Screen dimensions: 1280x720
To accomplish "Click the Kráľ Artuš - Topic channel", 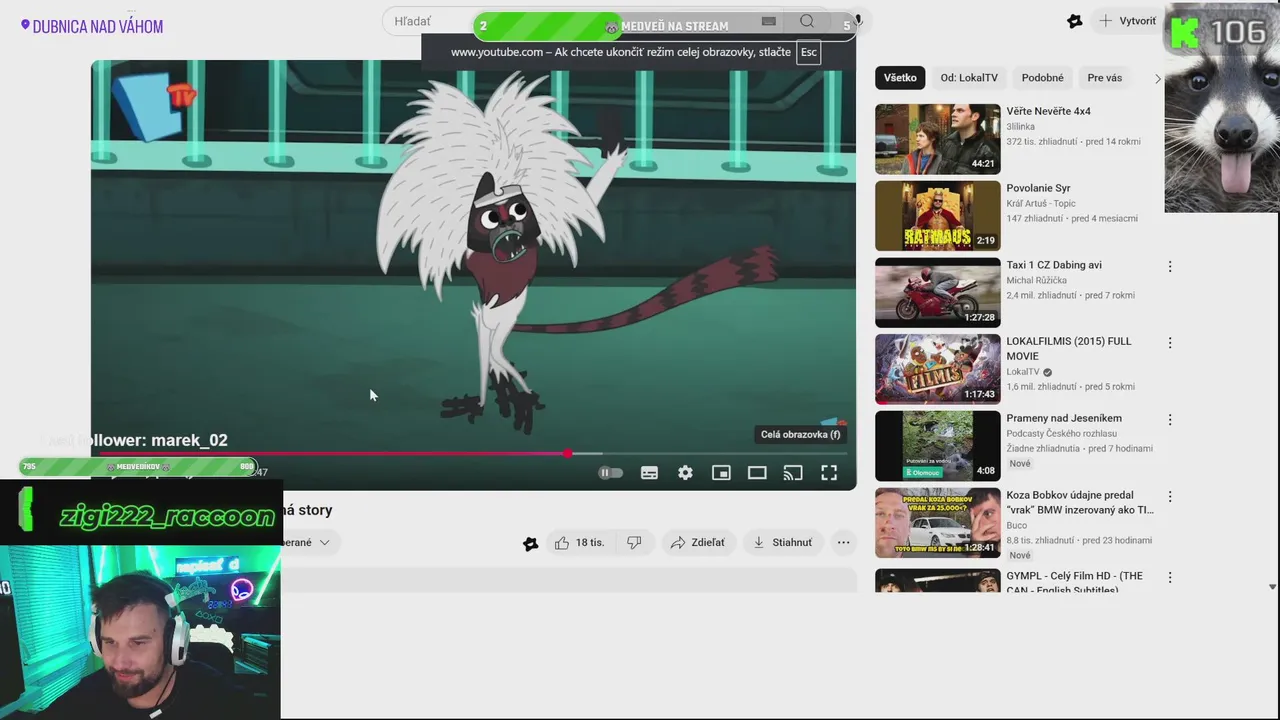I will (1041, 203).
